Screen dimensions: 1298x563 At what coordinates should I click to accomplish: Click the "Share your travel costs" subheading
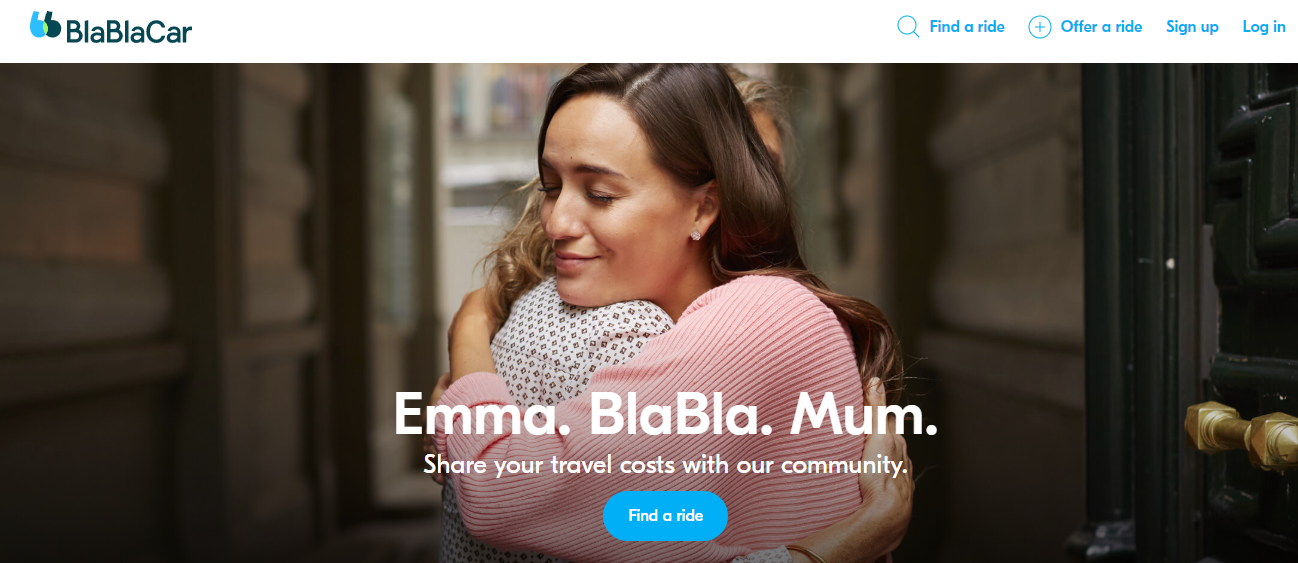coord(666,465)
